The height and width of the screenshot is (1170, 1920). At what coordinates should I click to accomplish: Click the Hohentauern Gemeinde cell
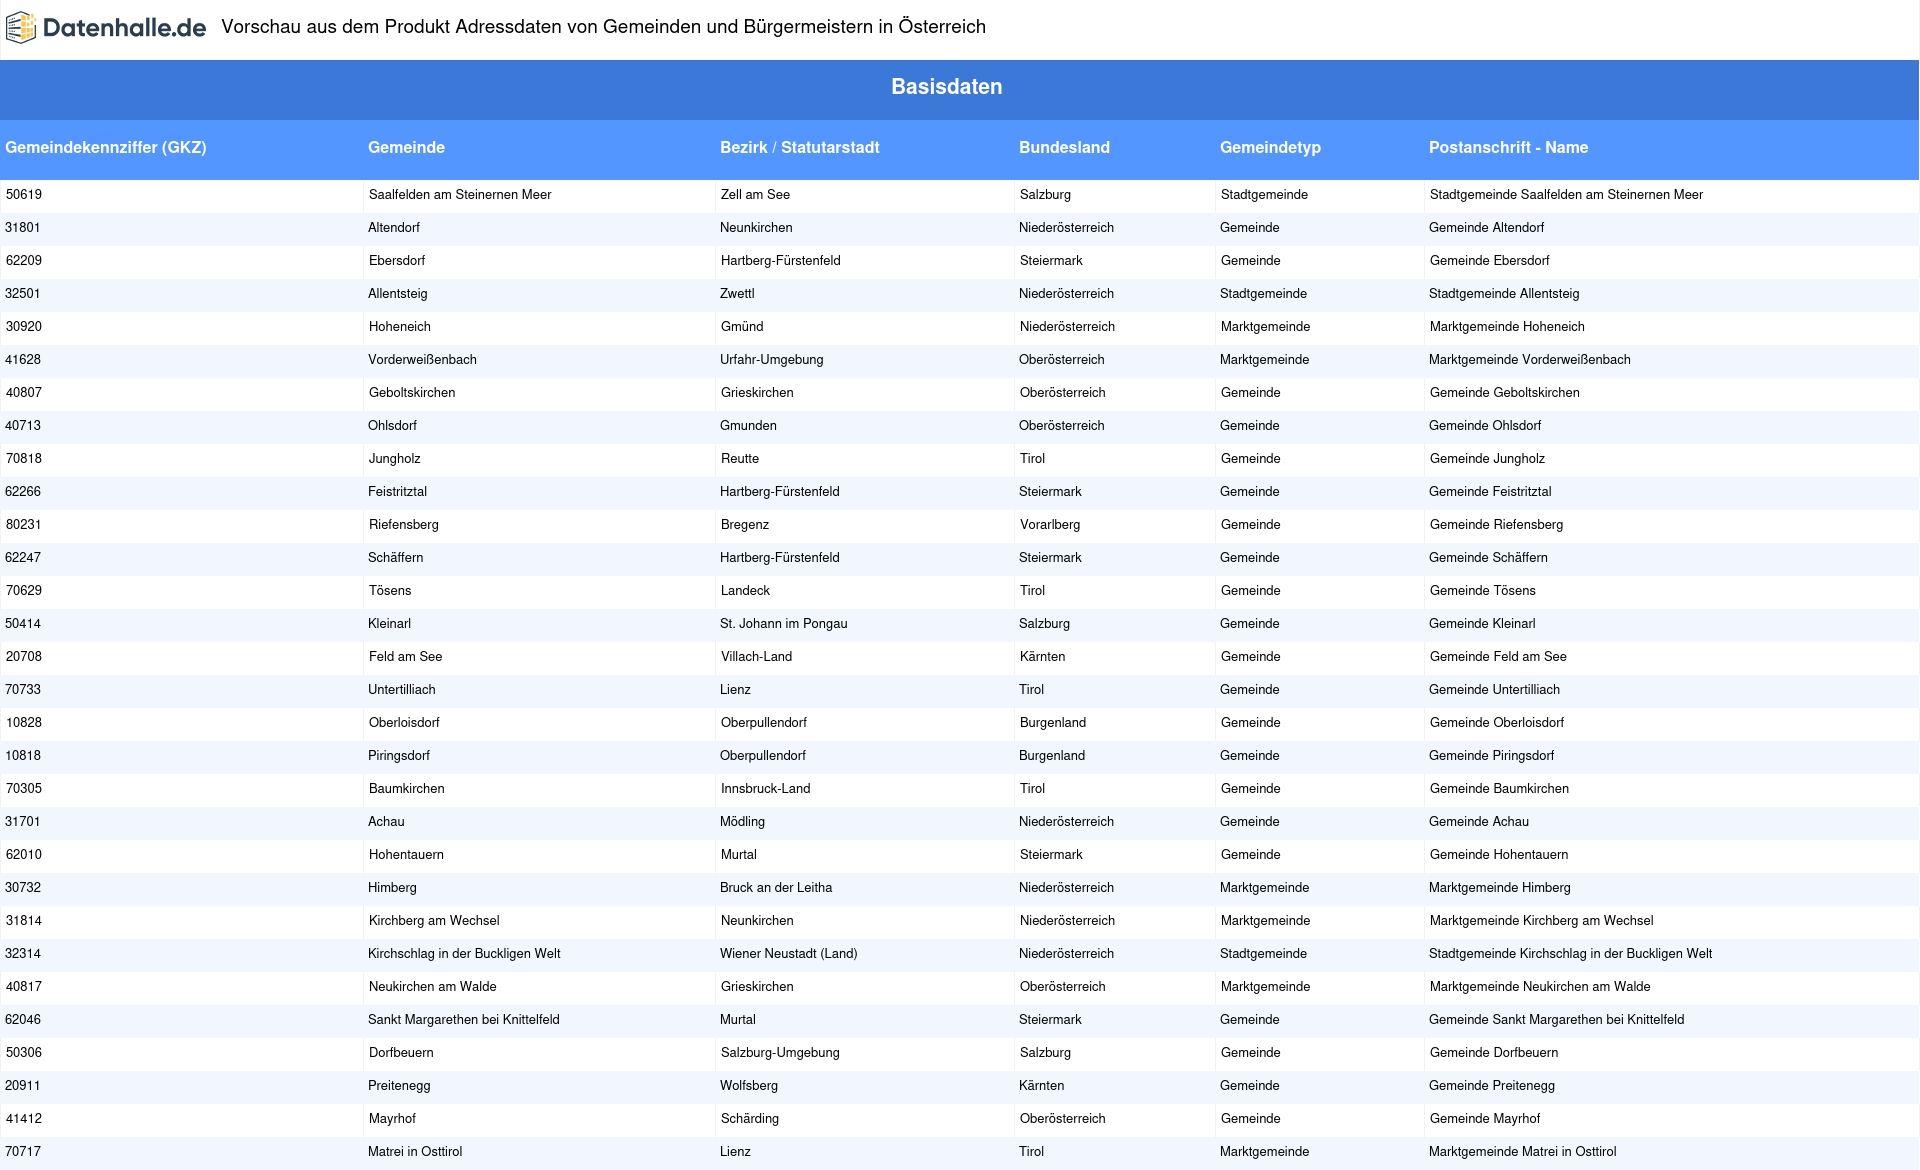coord(539,855)
